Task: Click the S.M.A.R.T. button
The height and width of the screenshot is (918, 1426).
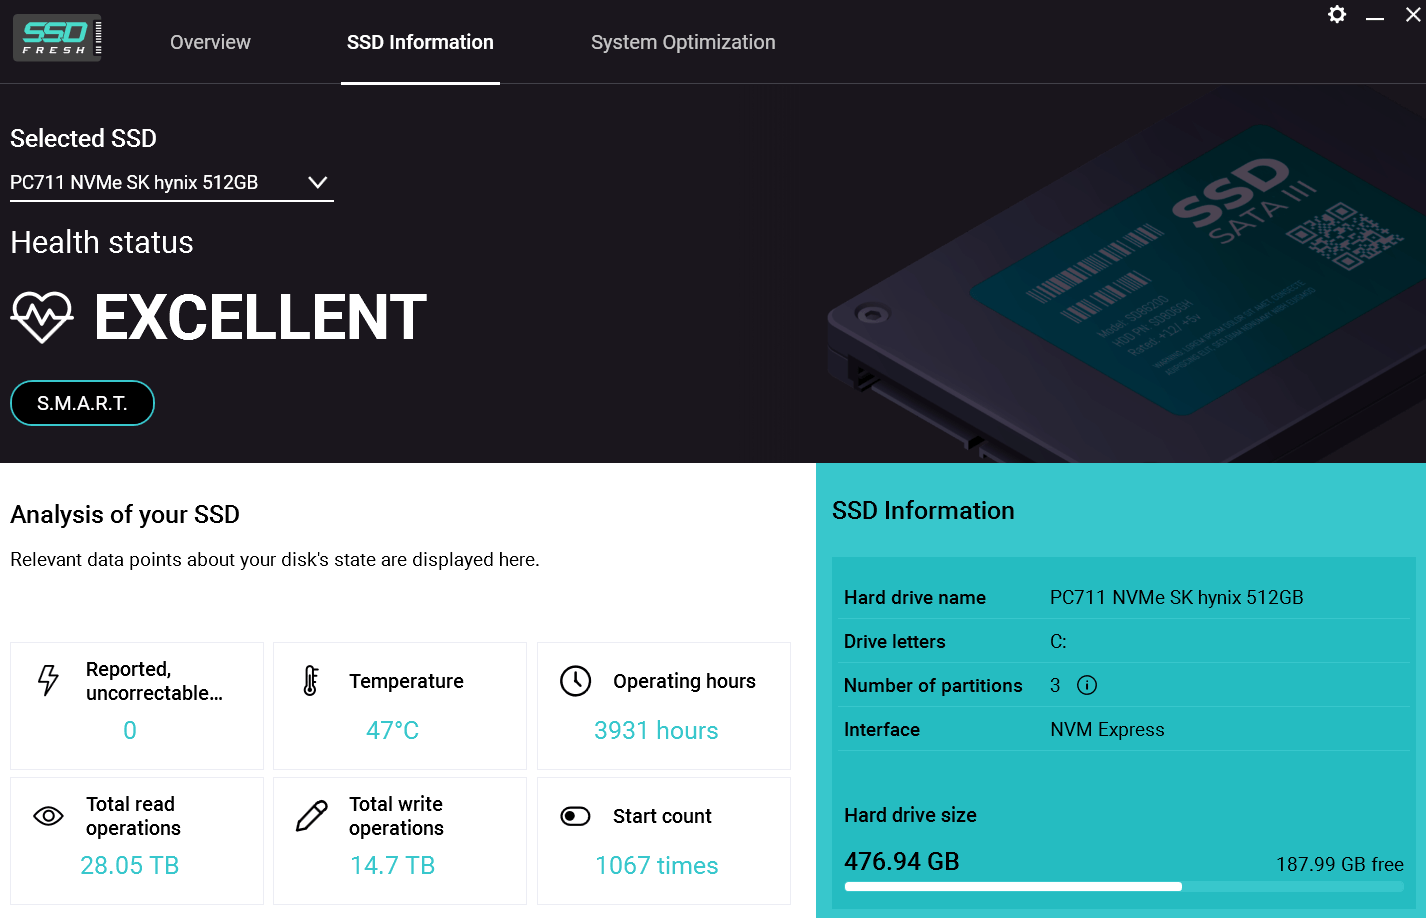Action: pyautogui.click(x=82, y=403)
